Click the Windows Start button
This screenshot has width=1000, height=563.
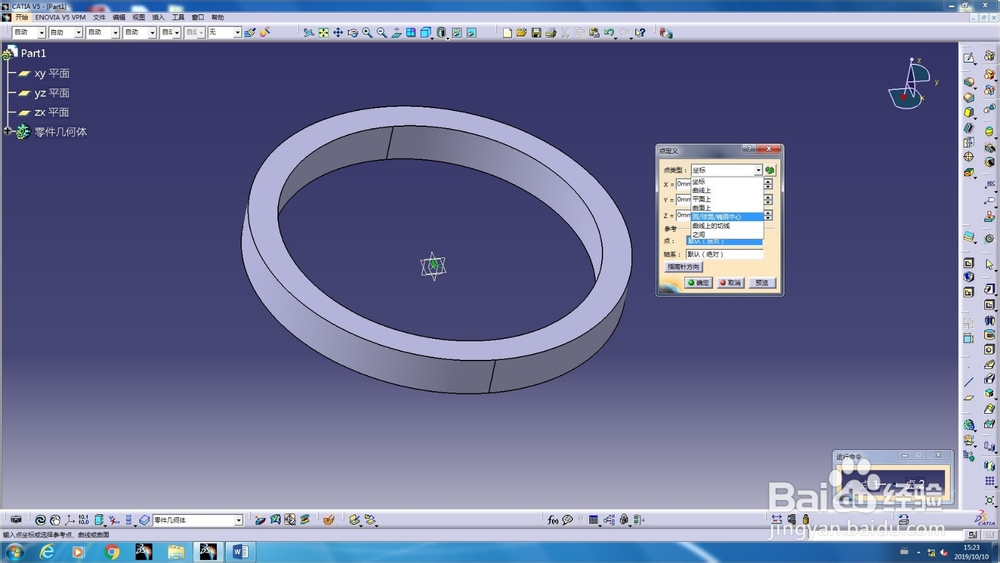[14, 552]
